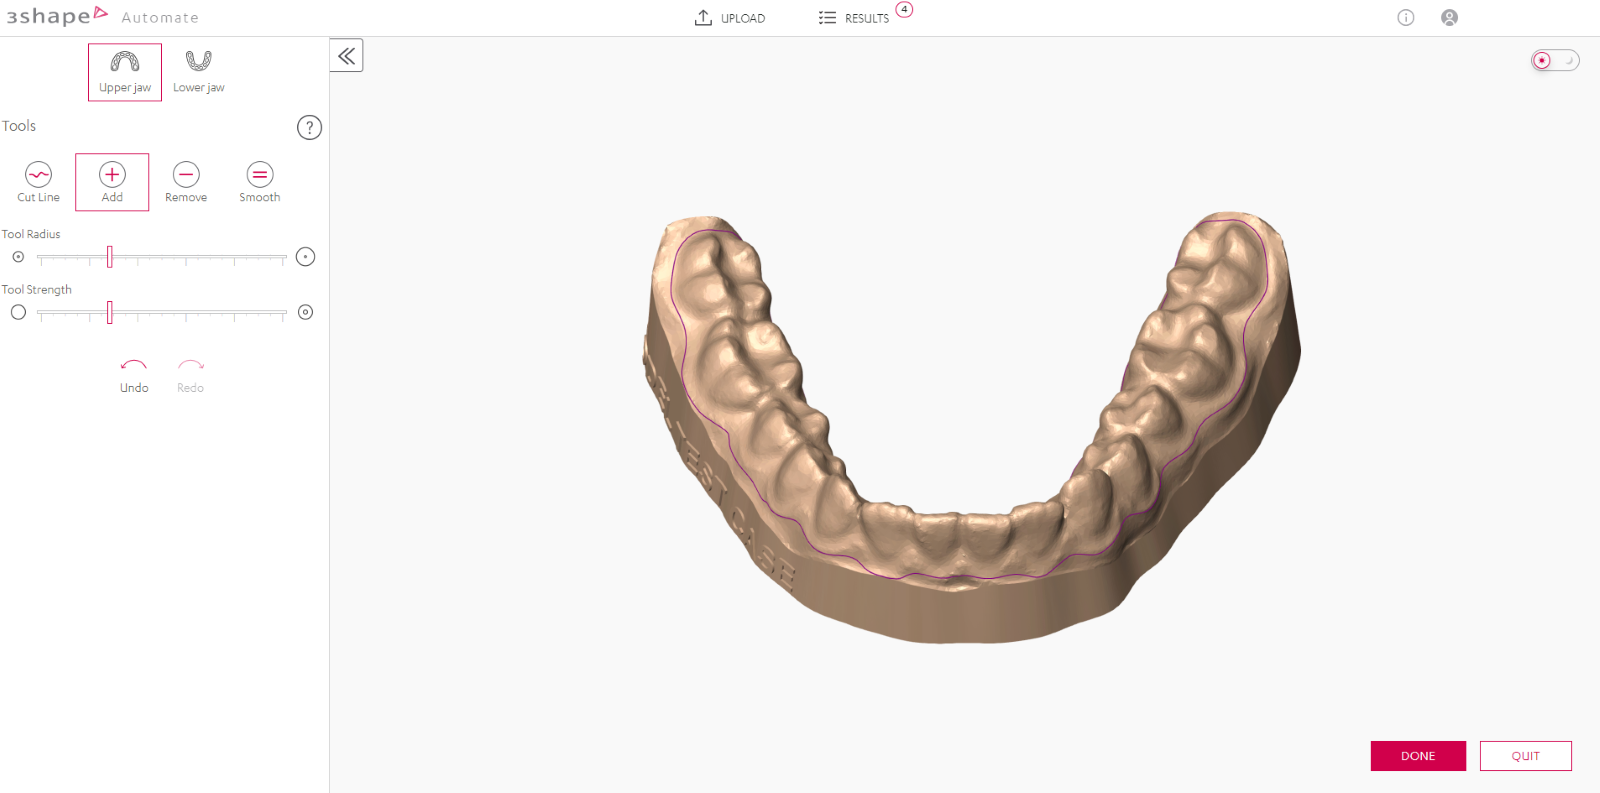
Task: Select the Cut Line tool
Action: coord(38,181)
